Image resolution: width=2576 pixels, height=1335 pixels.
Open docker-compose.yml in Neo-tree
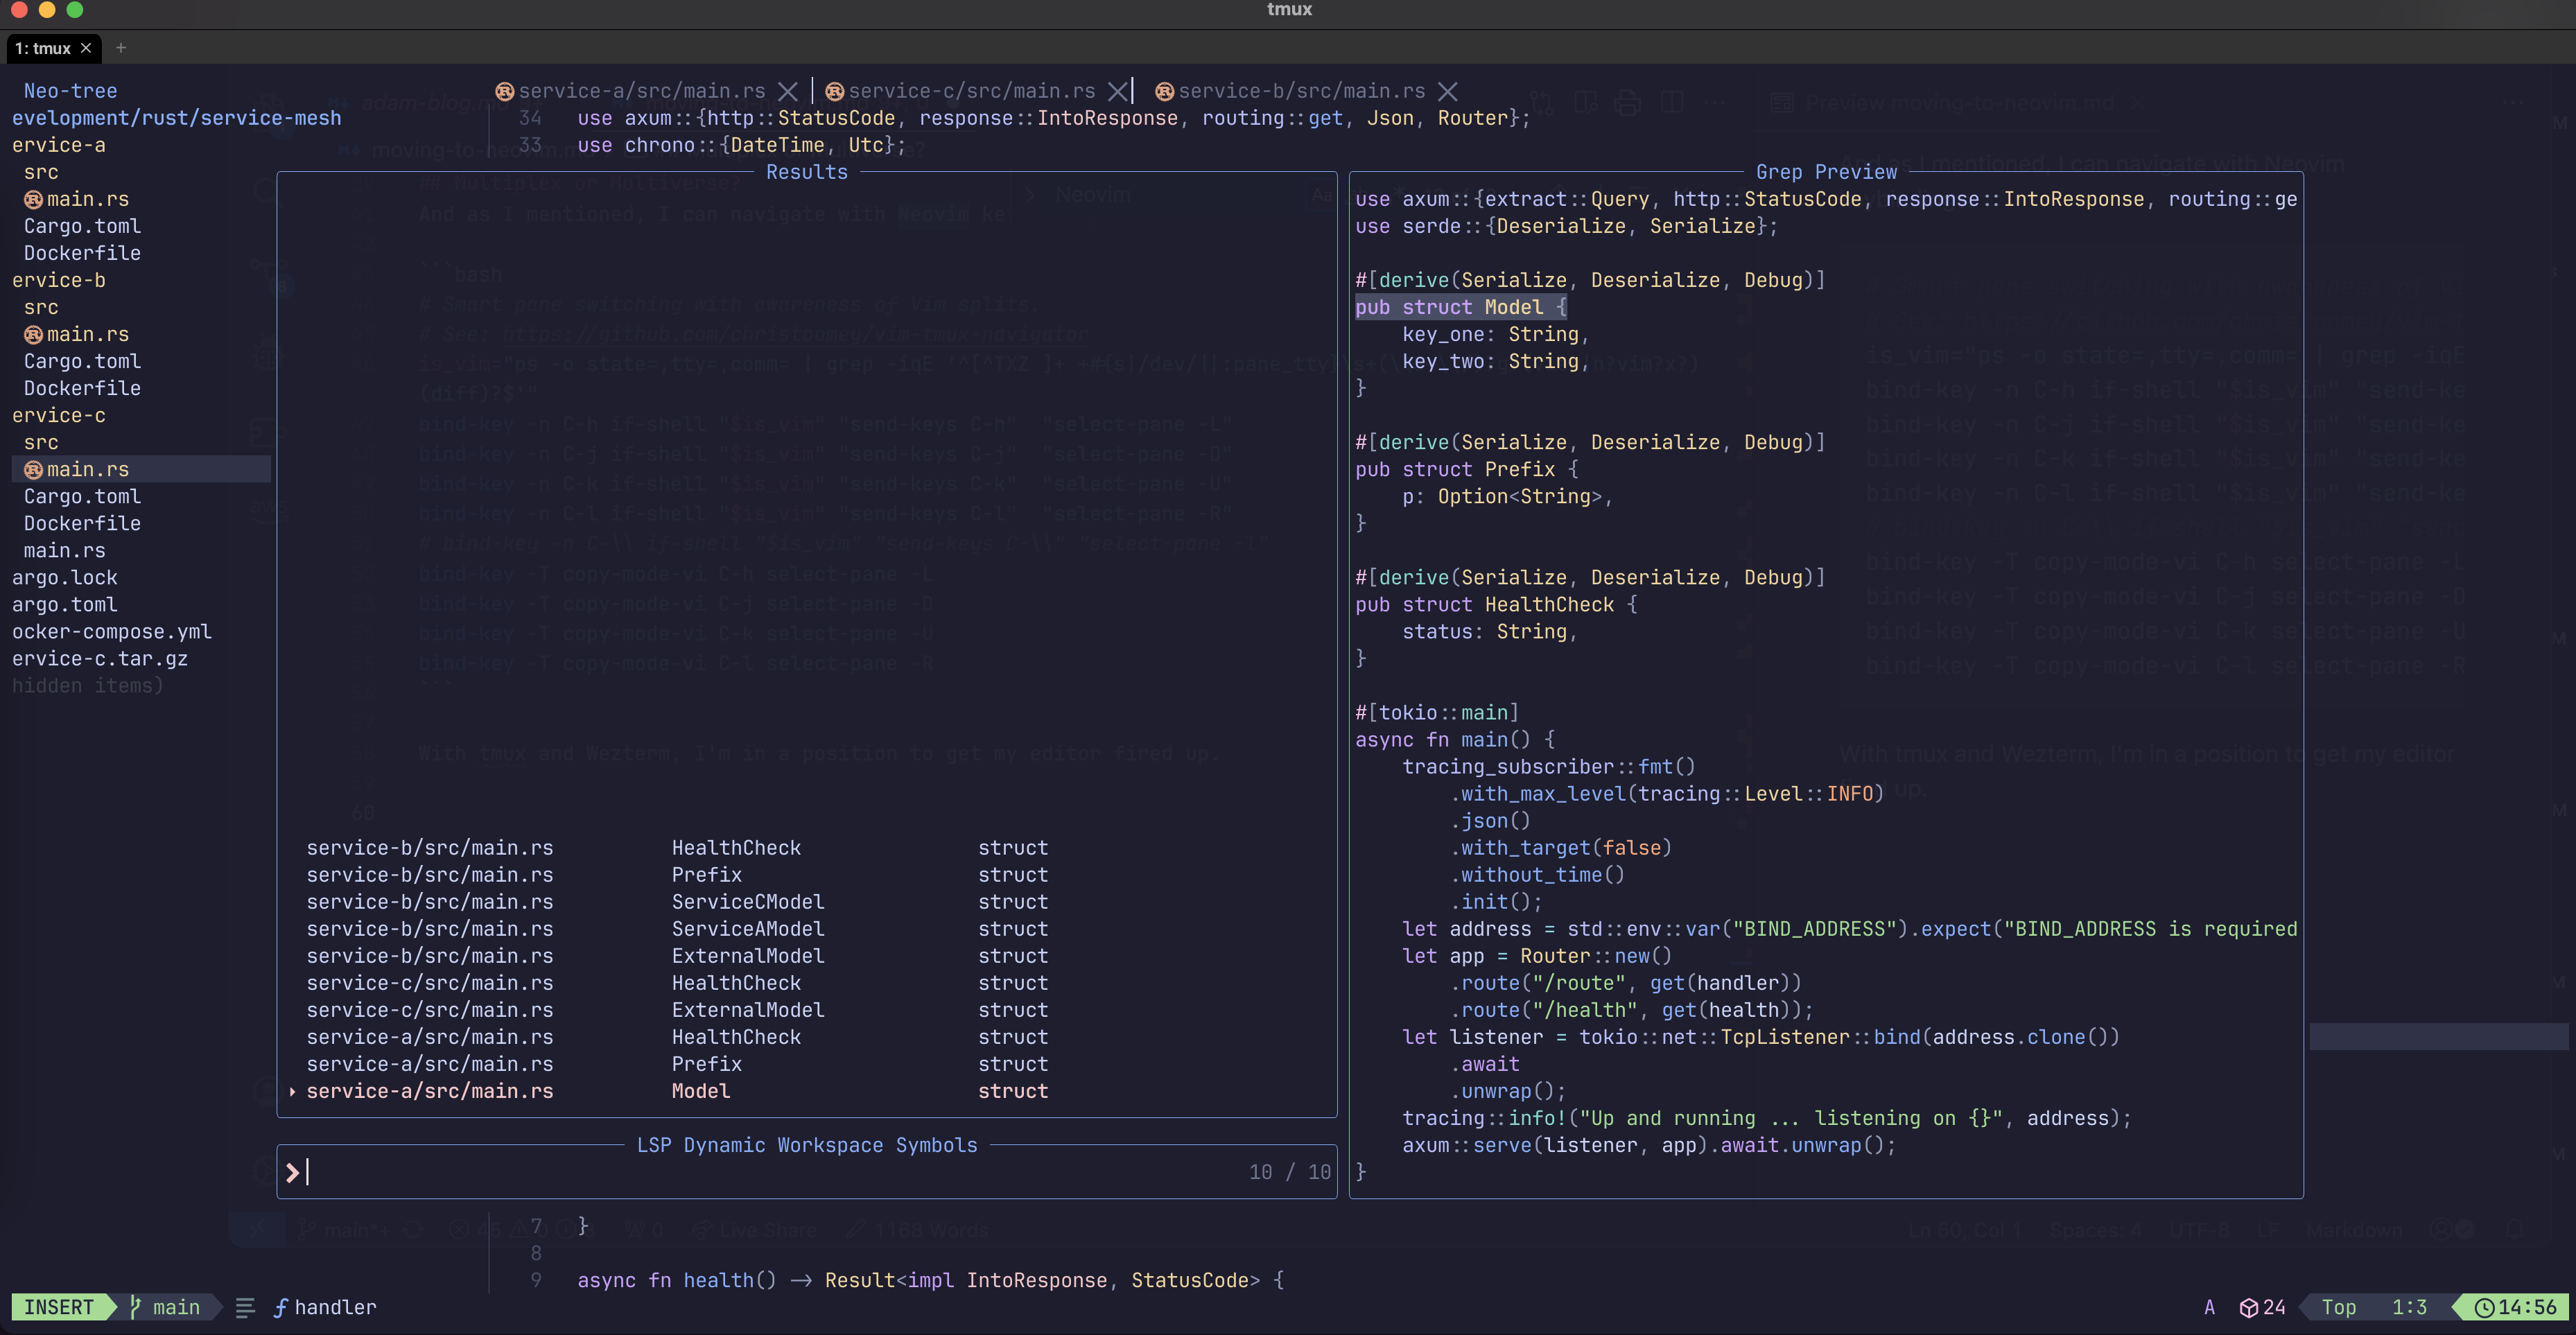(x=112, y=631)
